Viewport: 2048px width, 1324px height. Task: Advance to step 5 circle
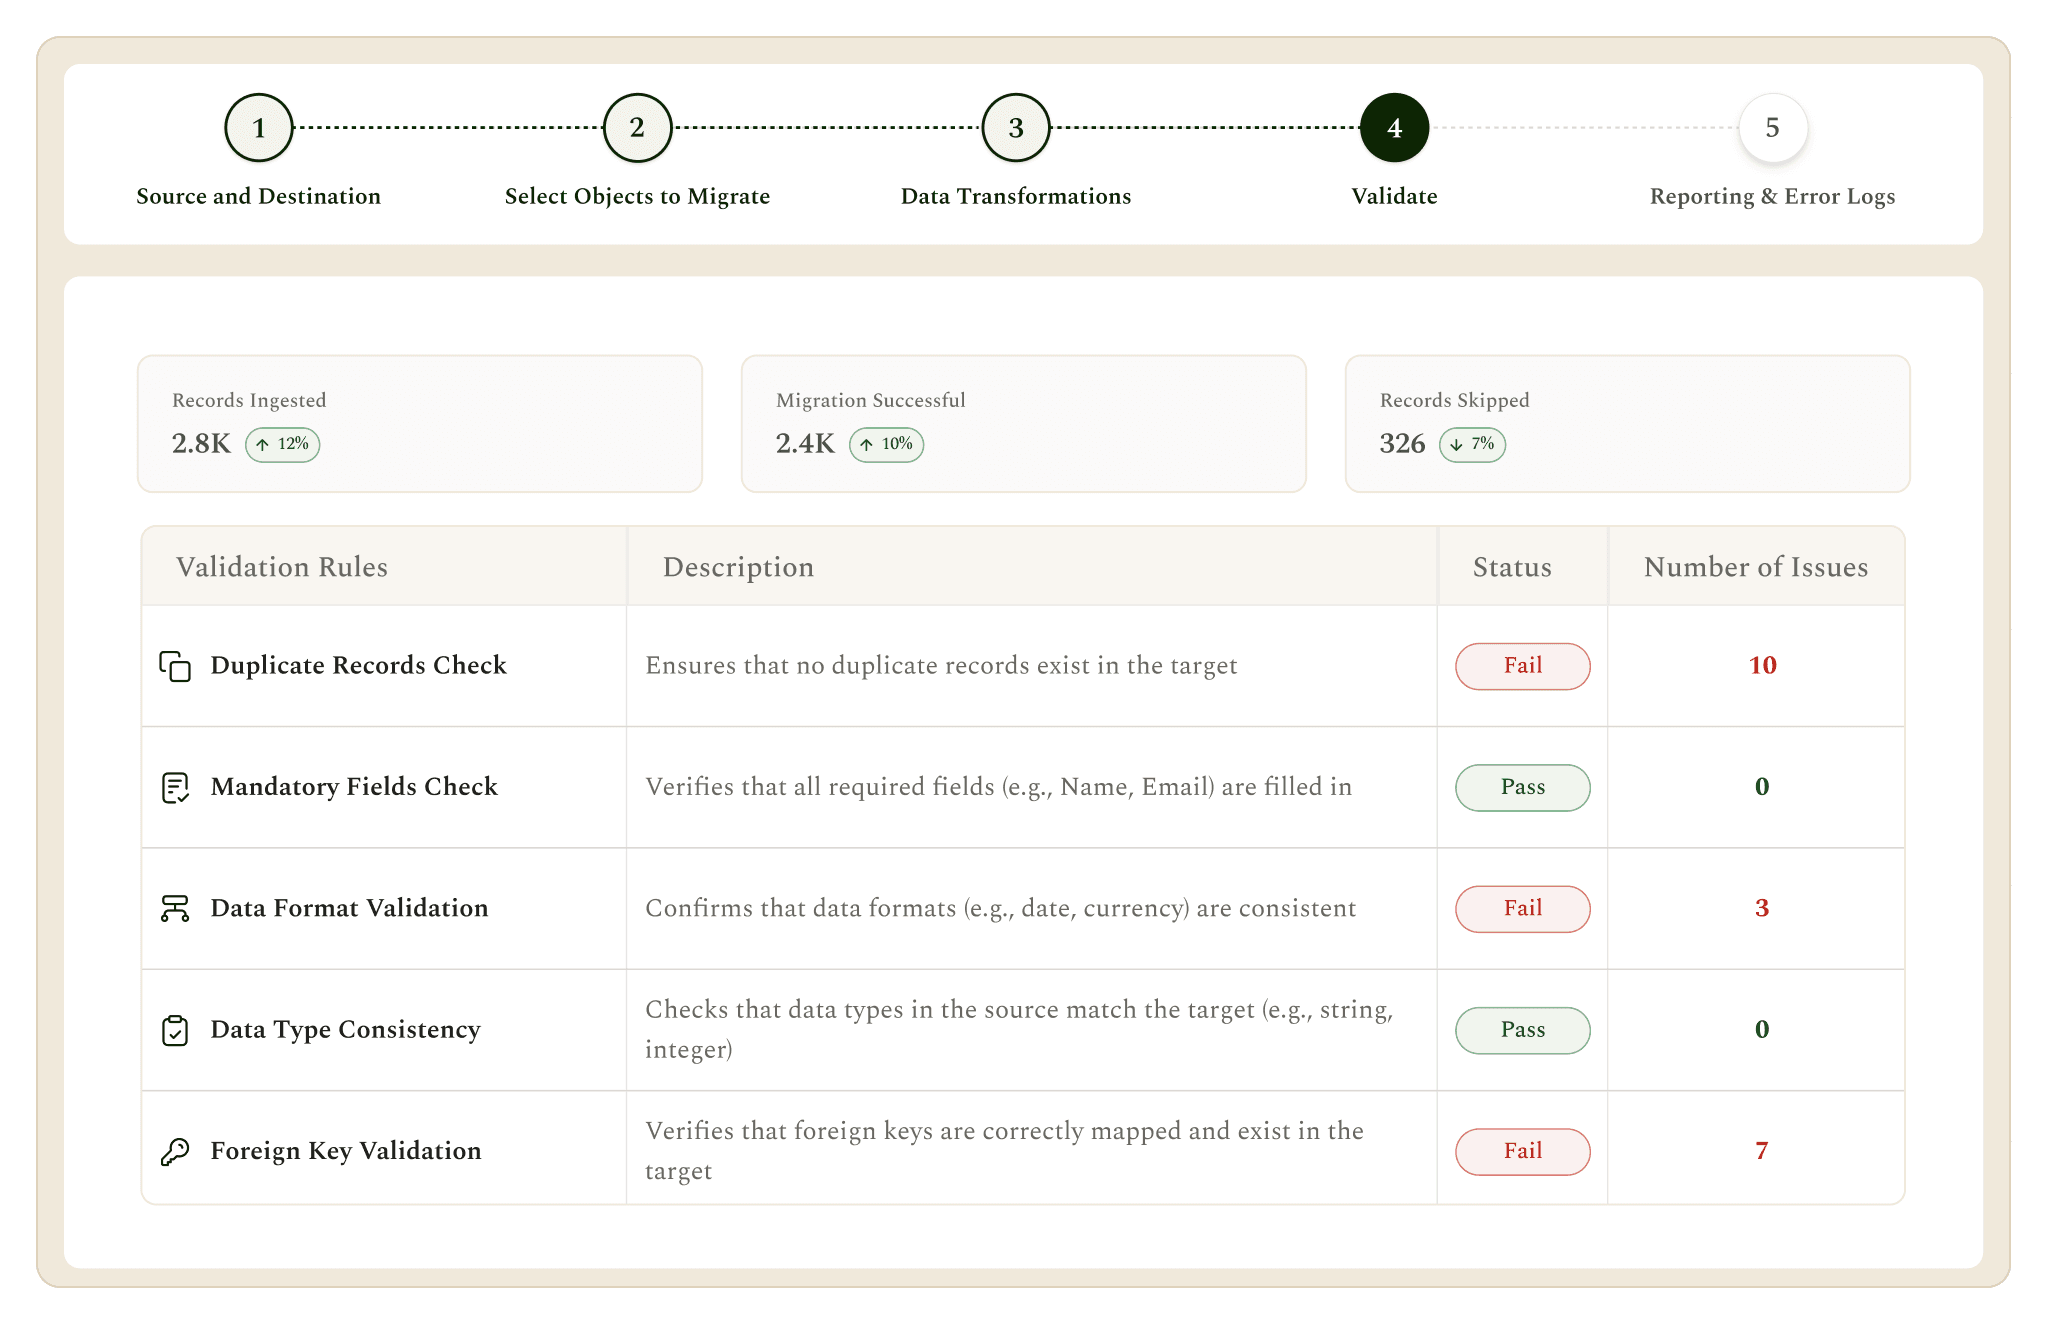1773,128
